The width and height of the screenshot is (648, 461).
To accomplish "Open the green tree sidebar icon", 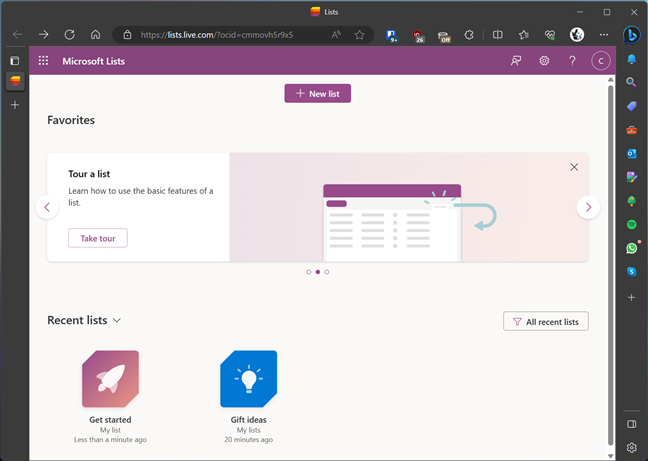I will tap(631, 201).
